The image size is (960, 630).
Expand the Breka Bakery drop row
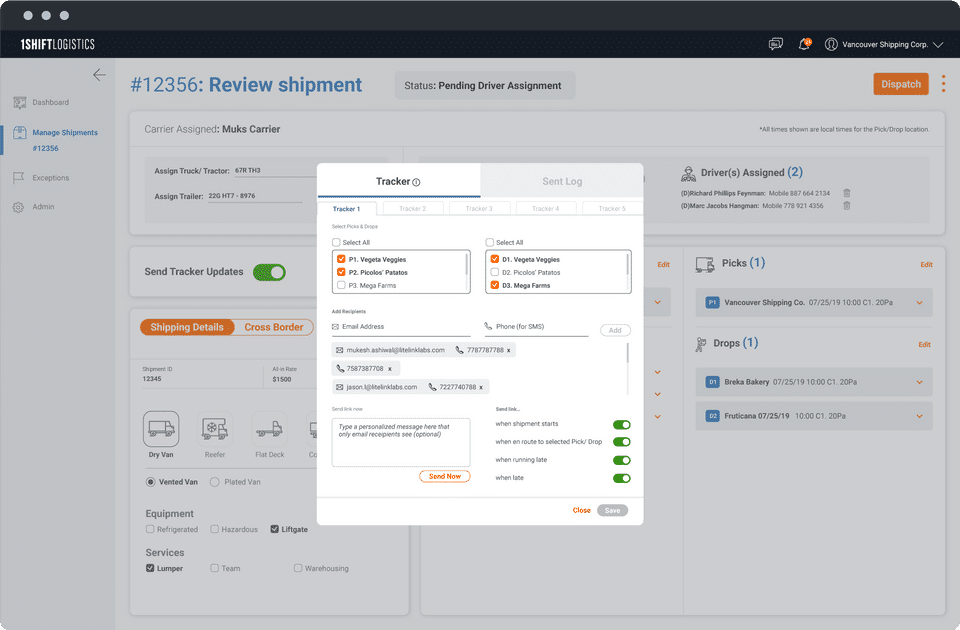pos(920,383)
